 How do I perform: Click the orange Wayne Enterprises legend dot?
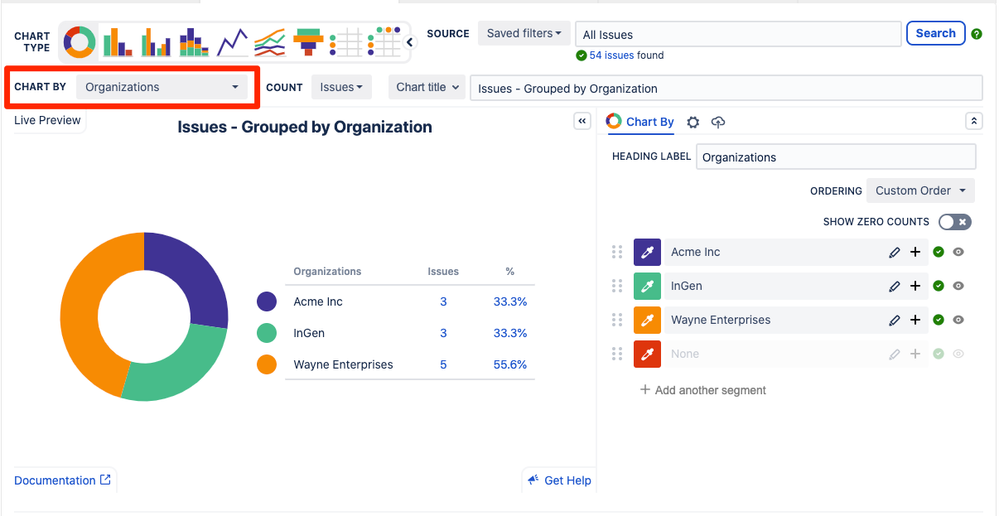266,365
